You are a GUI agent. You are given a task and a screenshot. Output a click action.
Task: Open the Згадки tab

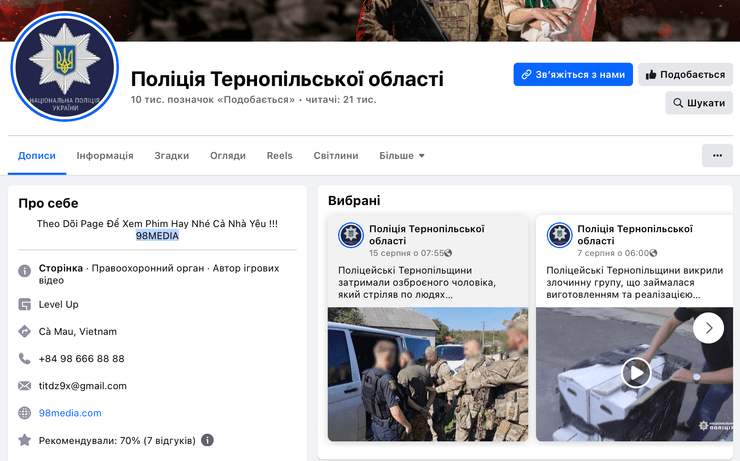(171, 156)
